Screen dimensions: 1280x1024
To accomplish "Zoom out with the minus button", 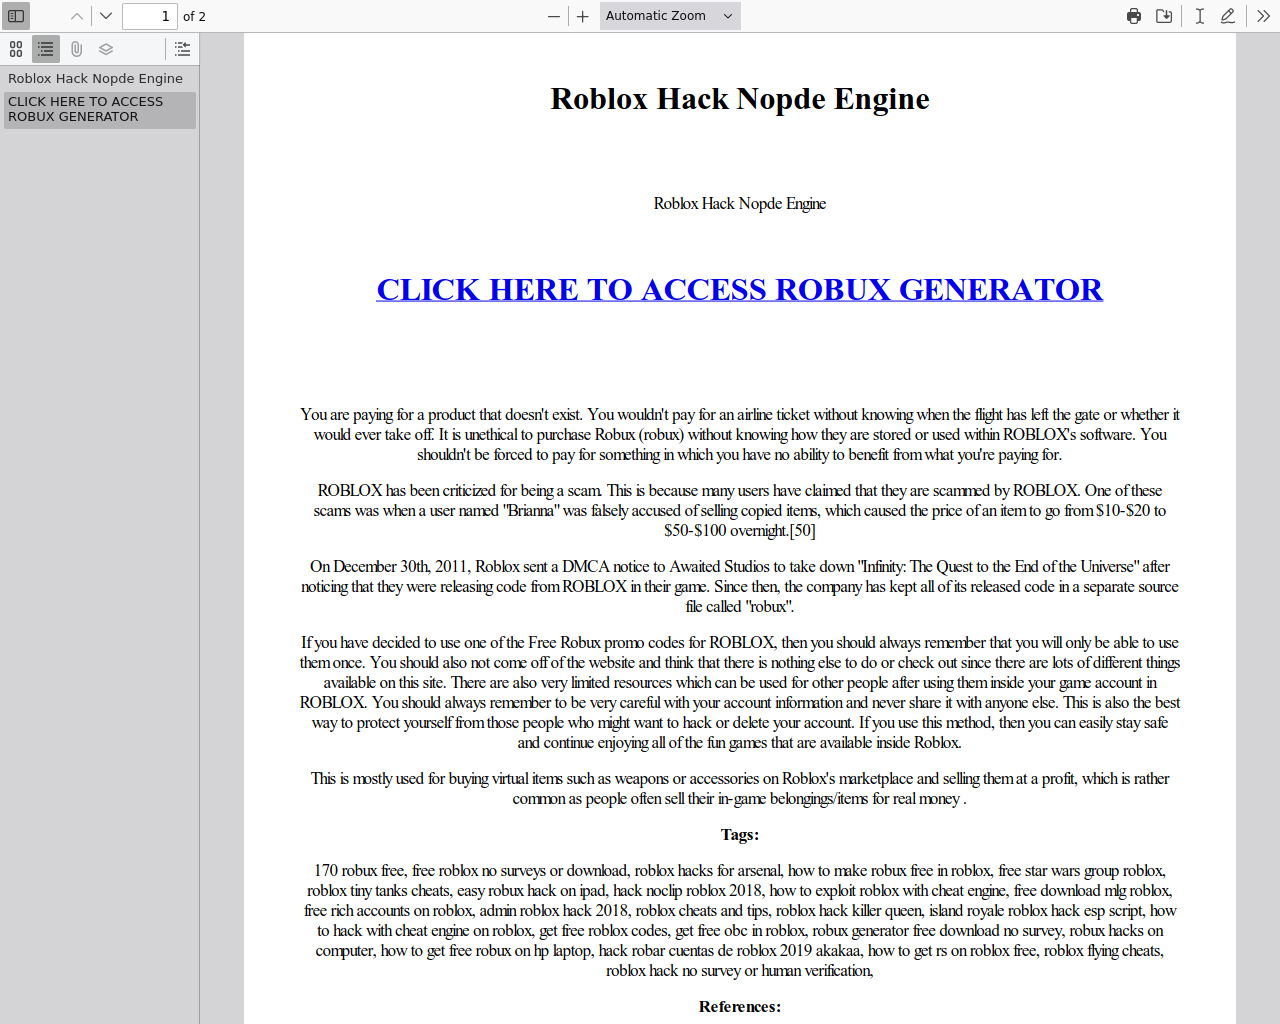I will tap(554, 16).
